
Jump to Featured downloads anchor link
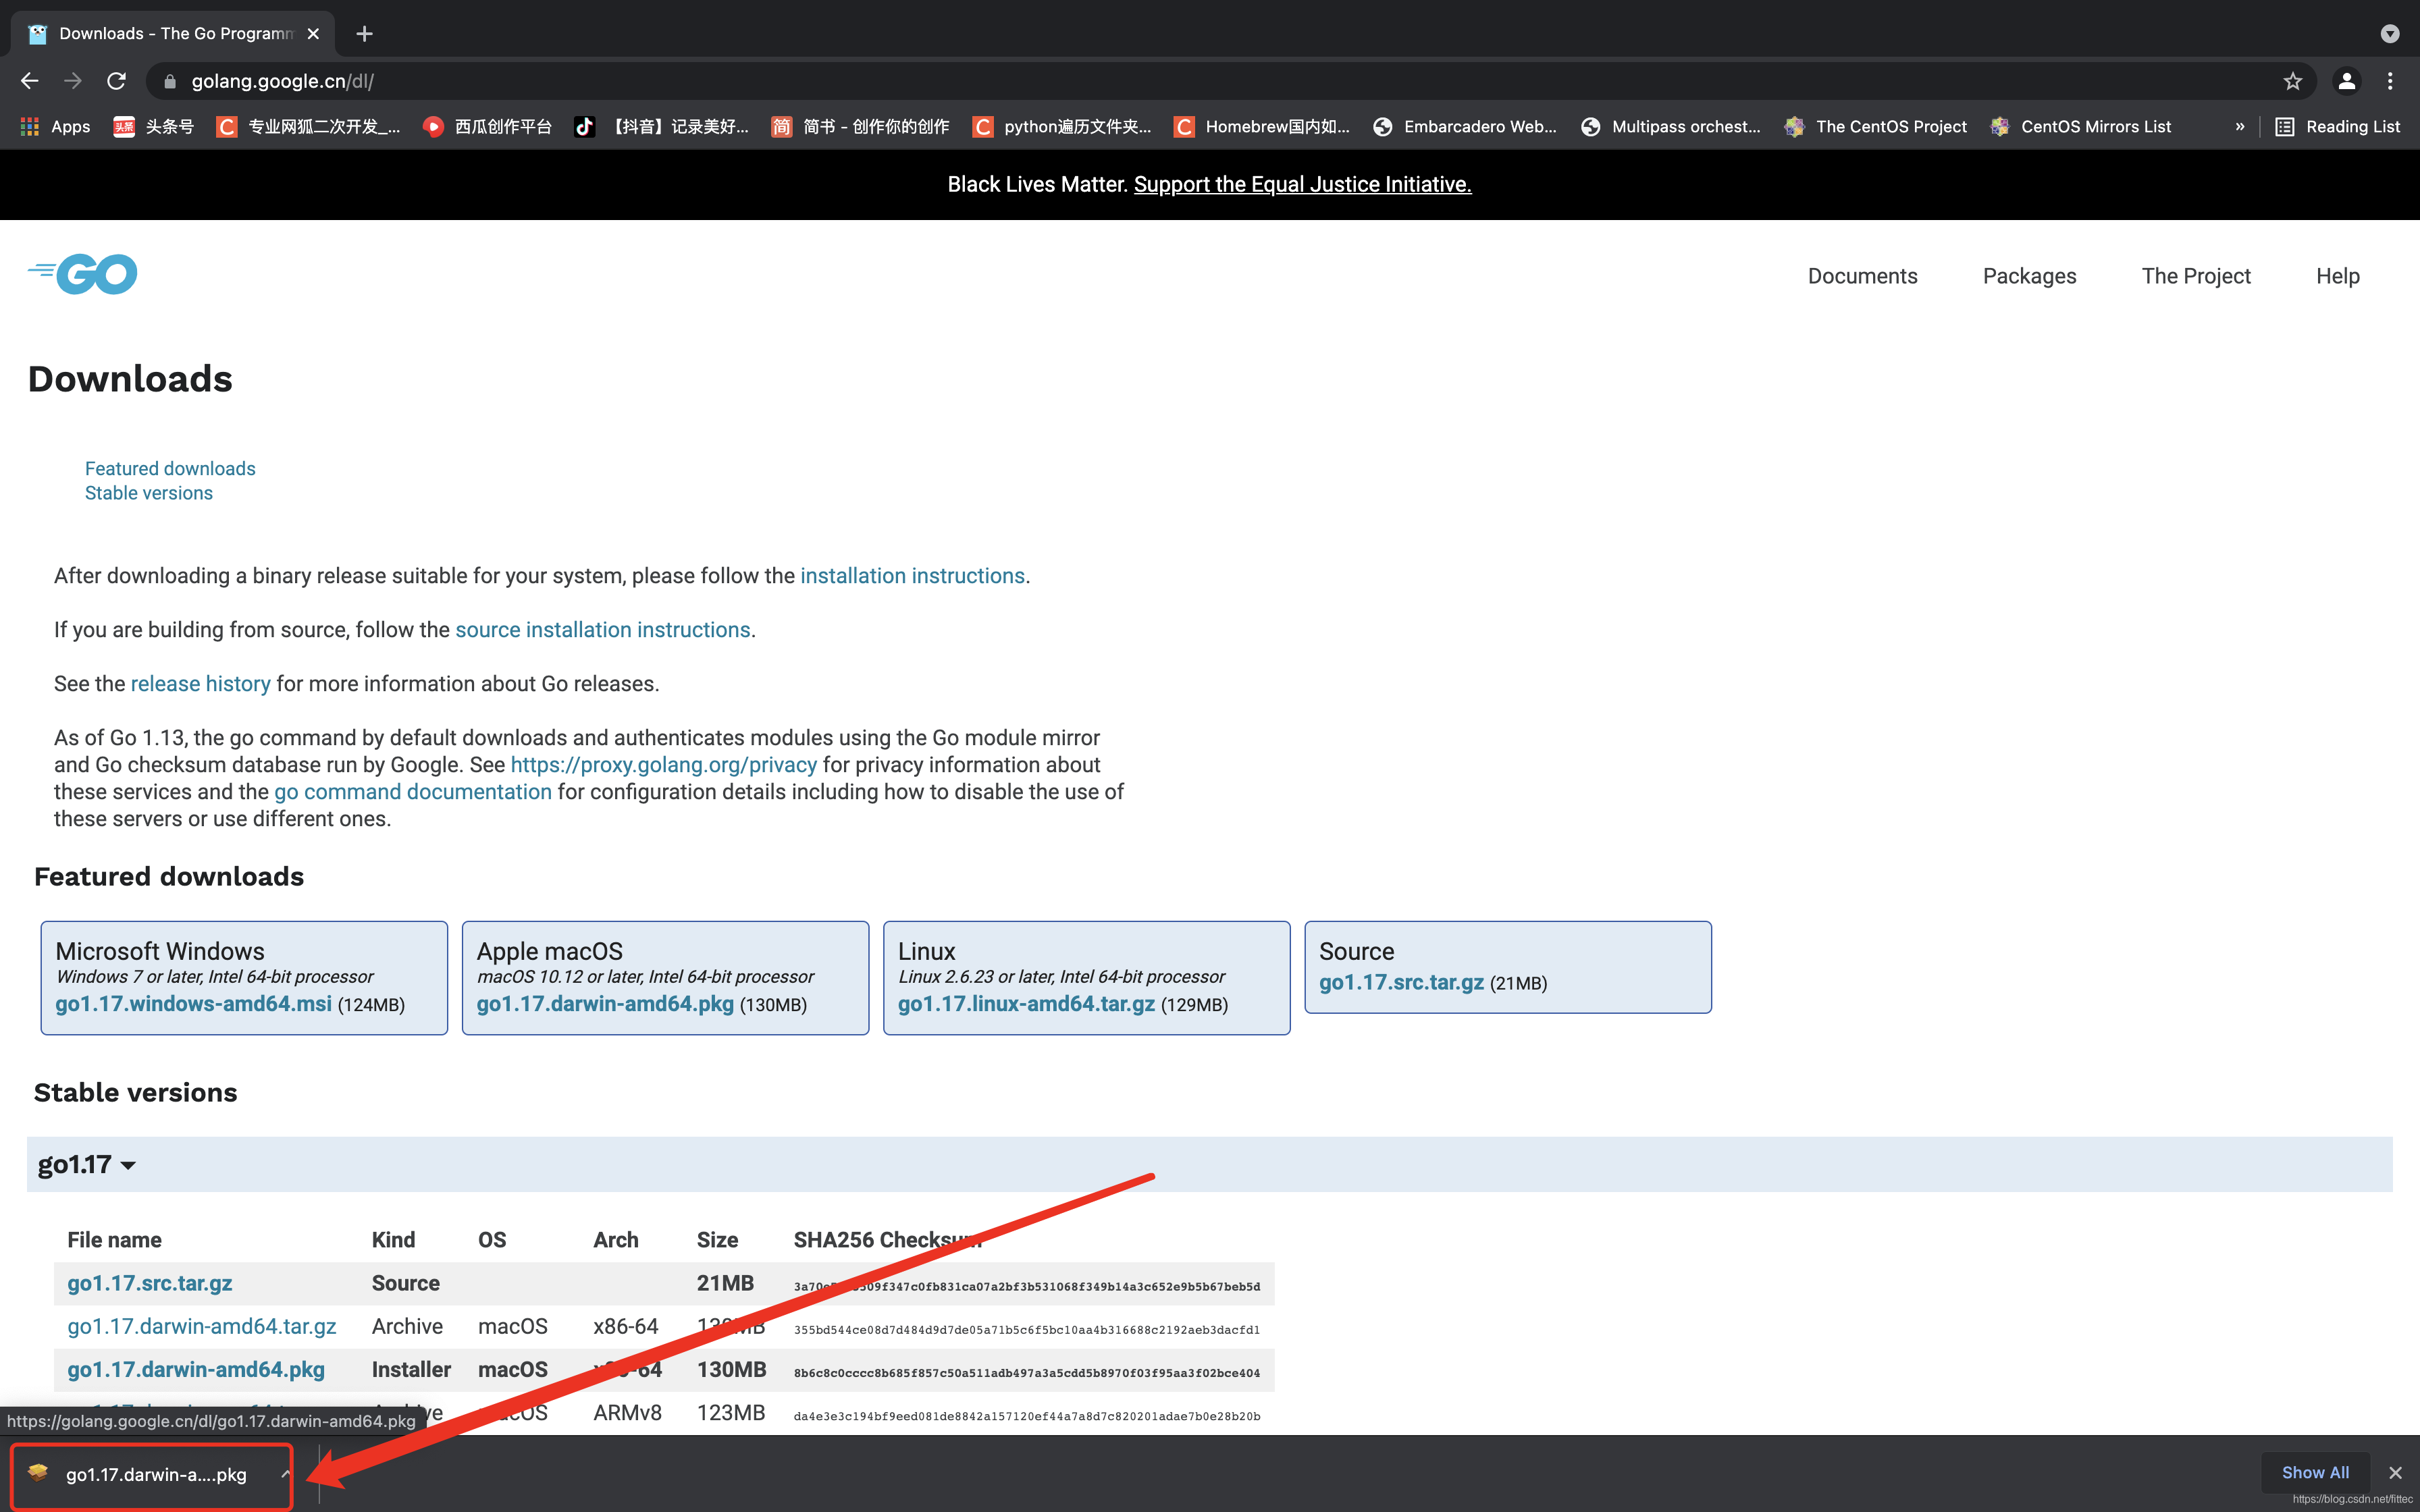(170, 469)
